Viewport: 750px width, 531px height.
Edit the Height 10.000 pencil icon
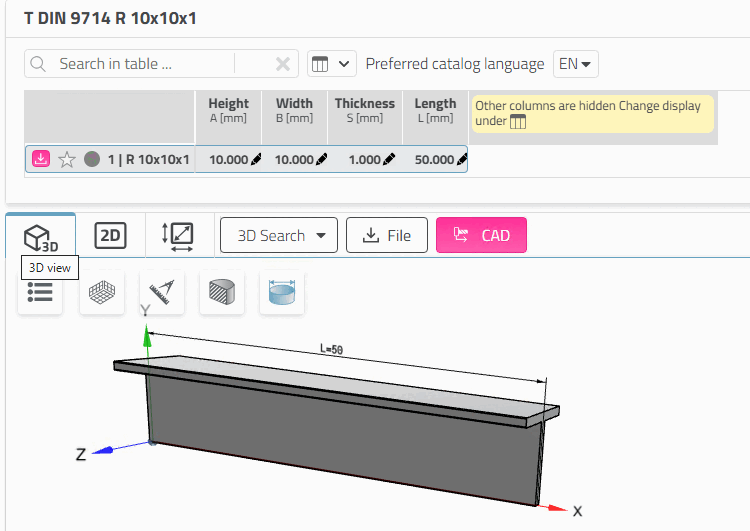click(256, 159)
